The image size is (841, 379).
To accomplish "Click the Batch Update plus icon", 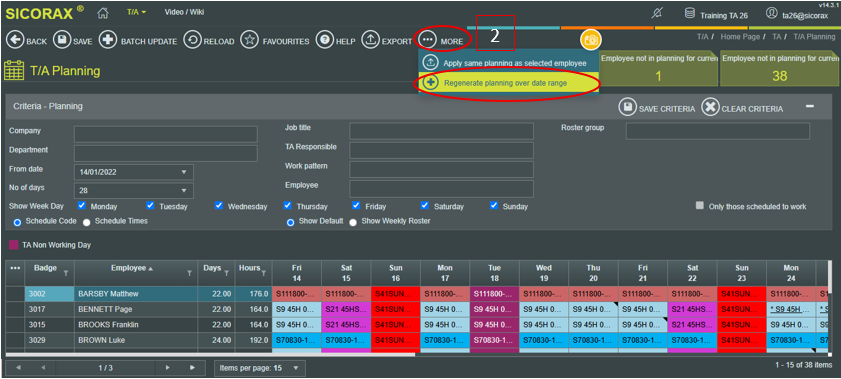I will 108,40.
